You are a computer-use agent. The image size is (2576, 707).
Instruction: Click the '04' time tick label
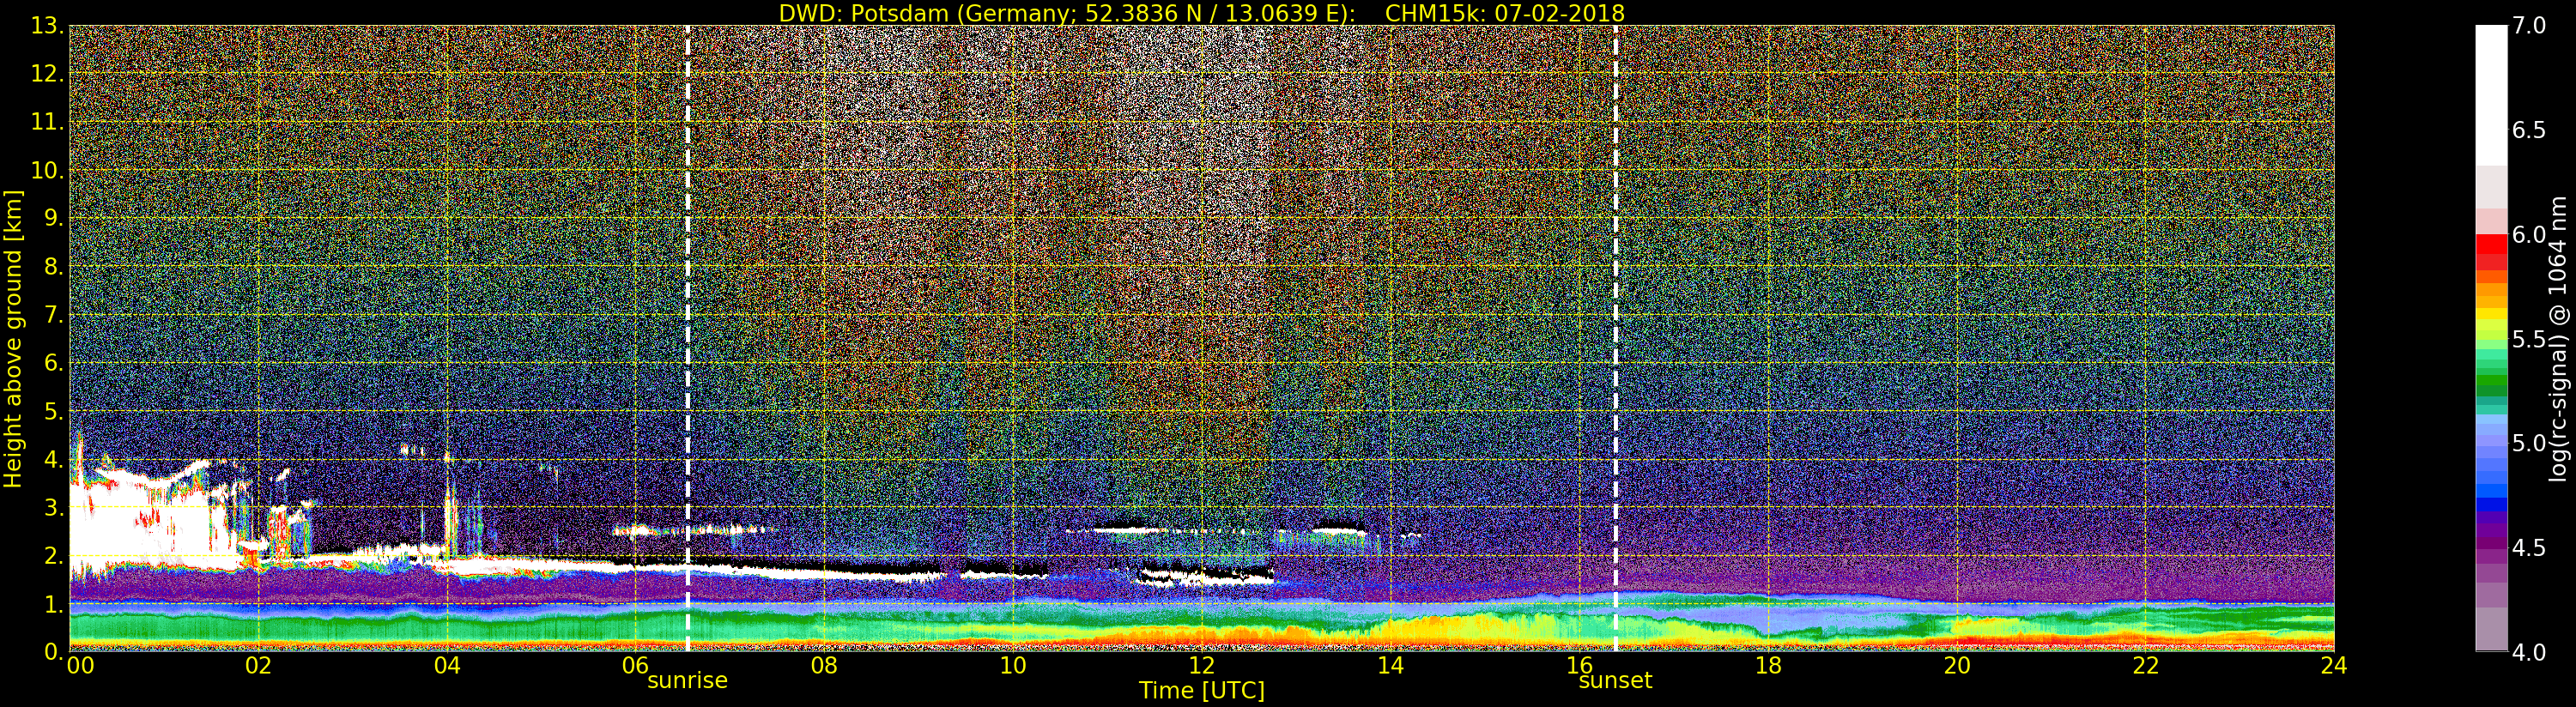point(447,665)
